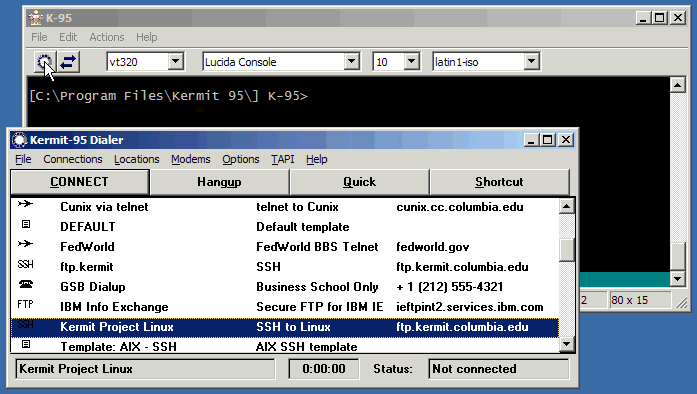Open the vt320 terminal type dropdown
The image size is (697, 394).
click(x=176, y=61)
